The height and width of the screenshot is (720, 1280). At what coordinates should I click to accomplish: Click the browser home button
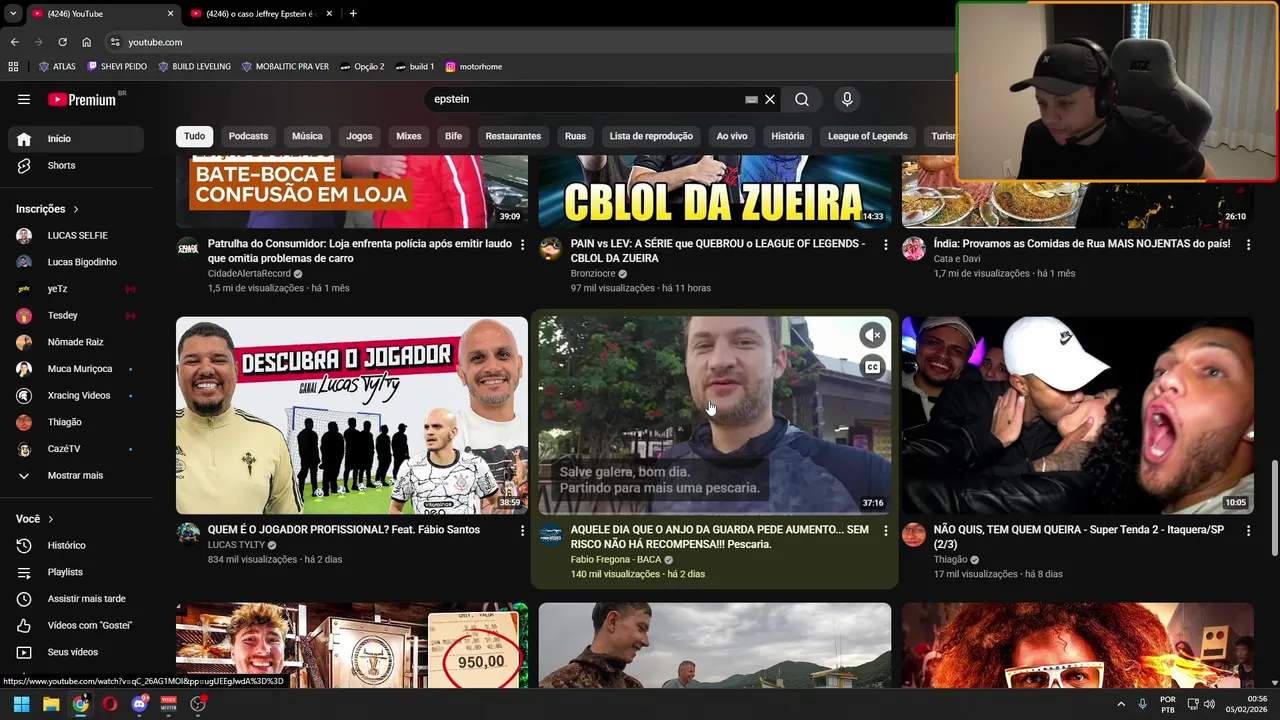(86, 42)
